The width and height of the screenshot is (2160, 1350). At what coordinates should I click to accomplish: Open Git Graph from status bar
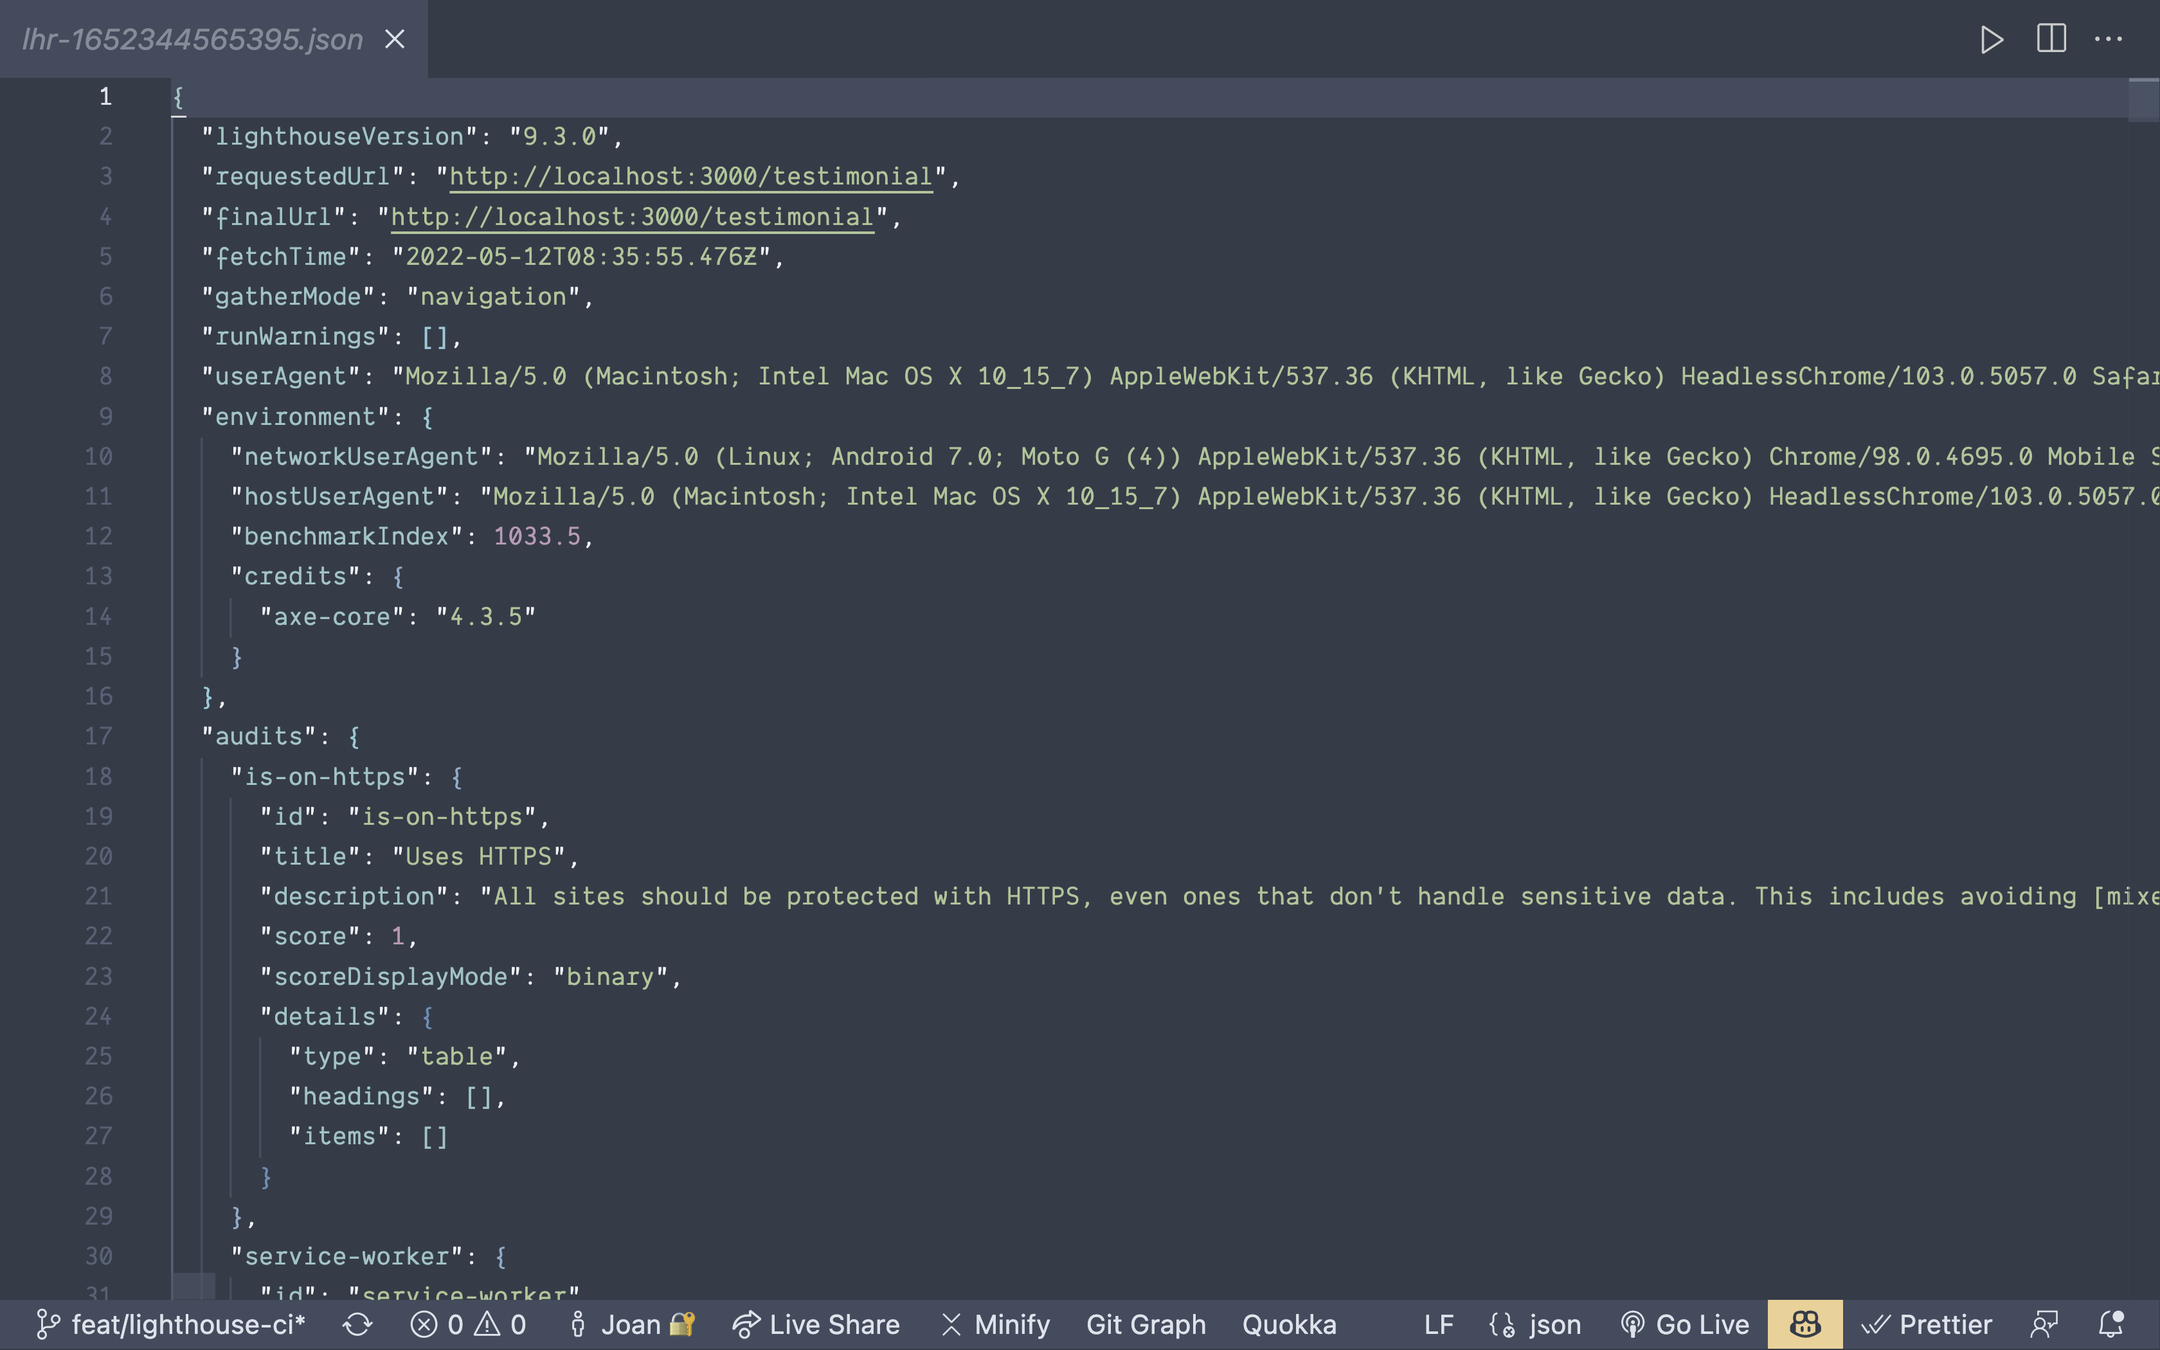1146,1325
